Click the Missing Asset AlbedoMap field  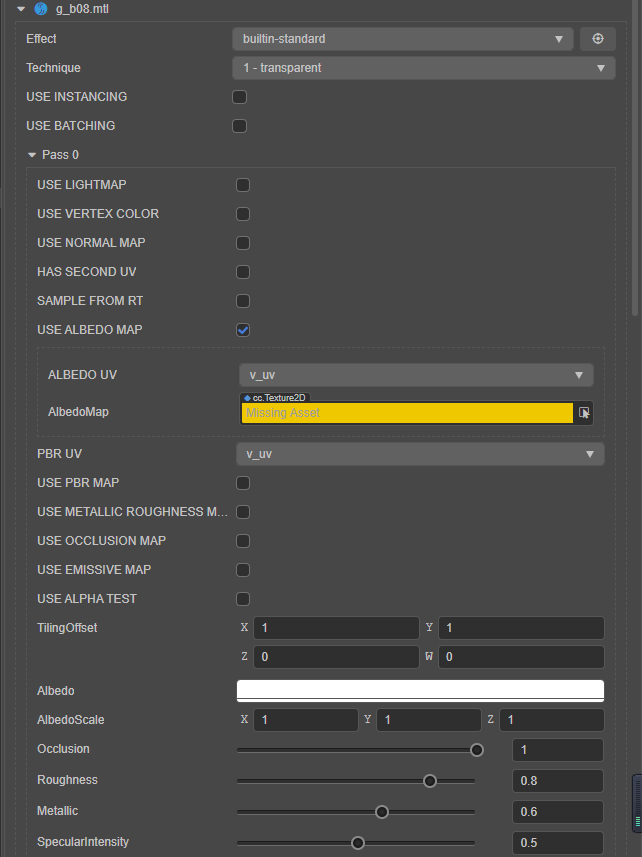pos(406,413)
